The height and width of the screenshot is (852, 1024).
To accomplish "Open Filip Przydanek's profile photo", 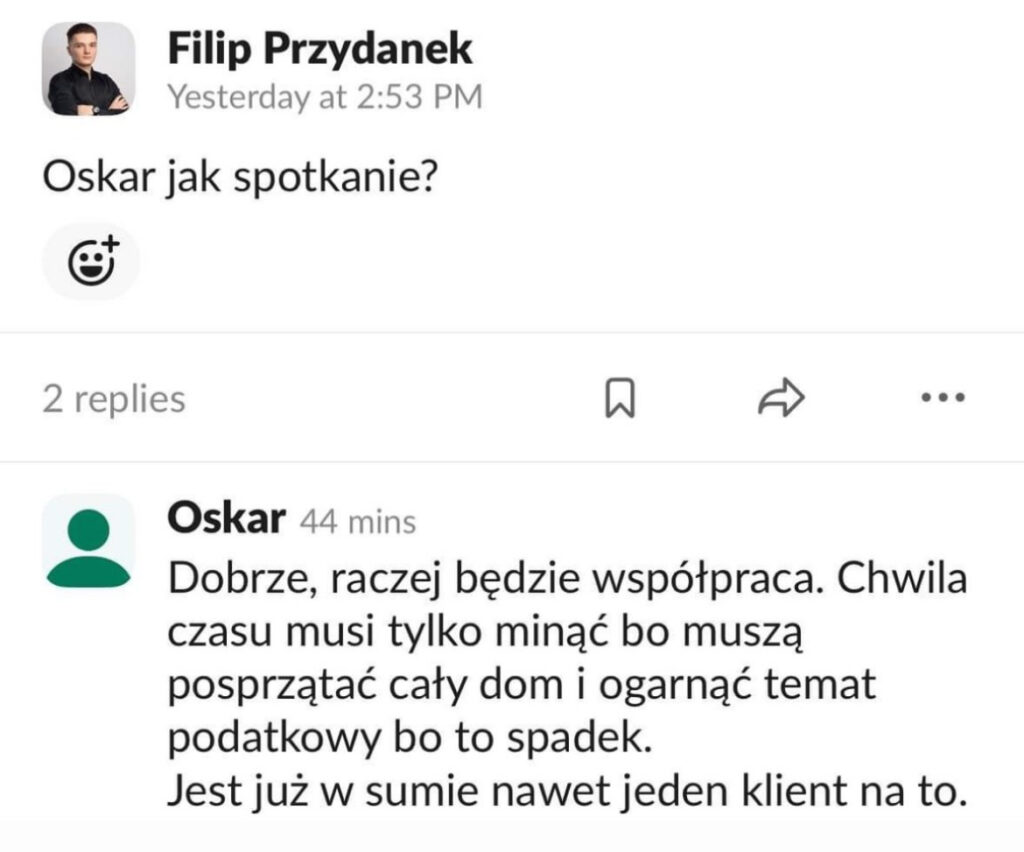I will tap(88, 69).
